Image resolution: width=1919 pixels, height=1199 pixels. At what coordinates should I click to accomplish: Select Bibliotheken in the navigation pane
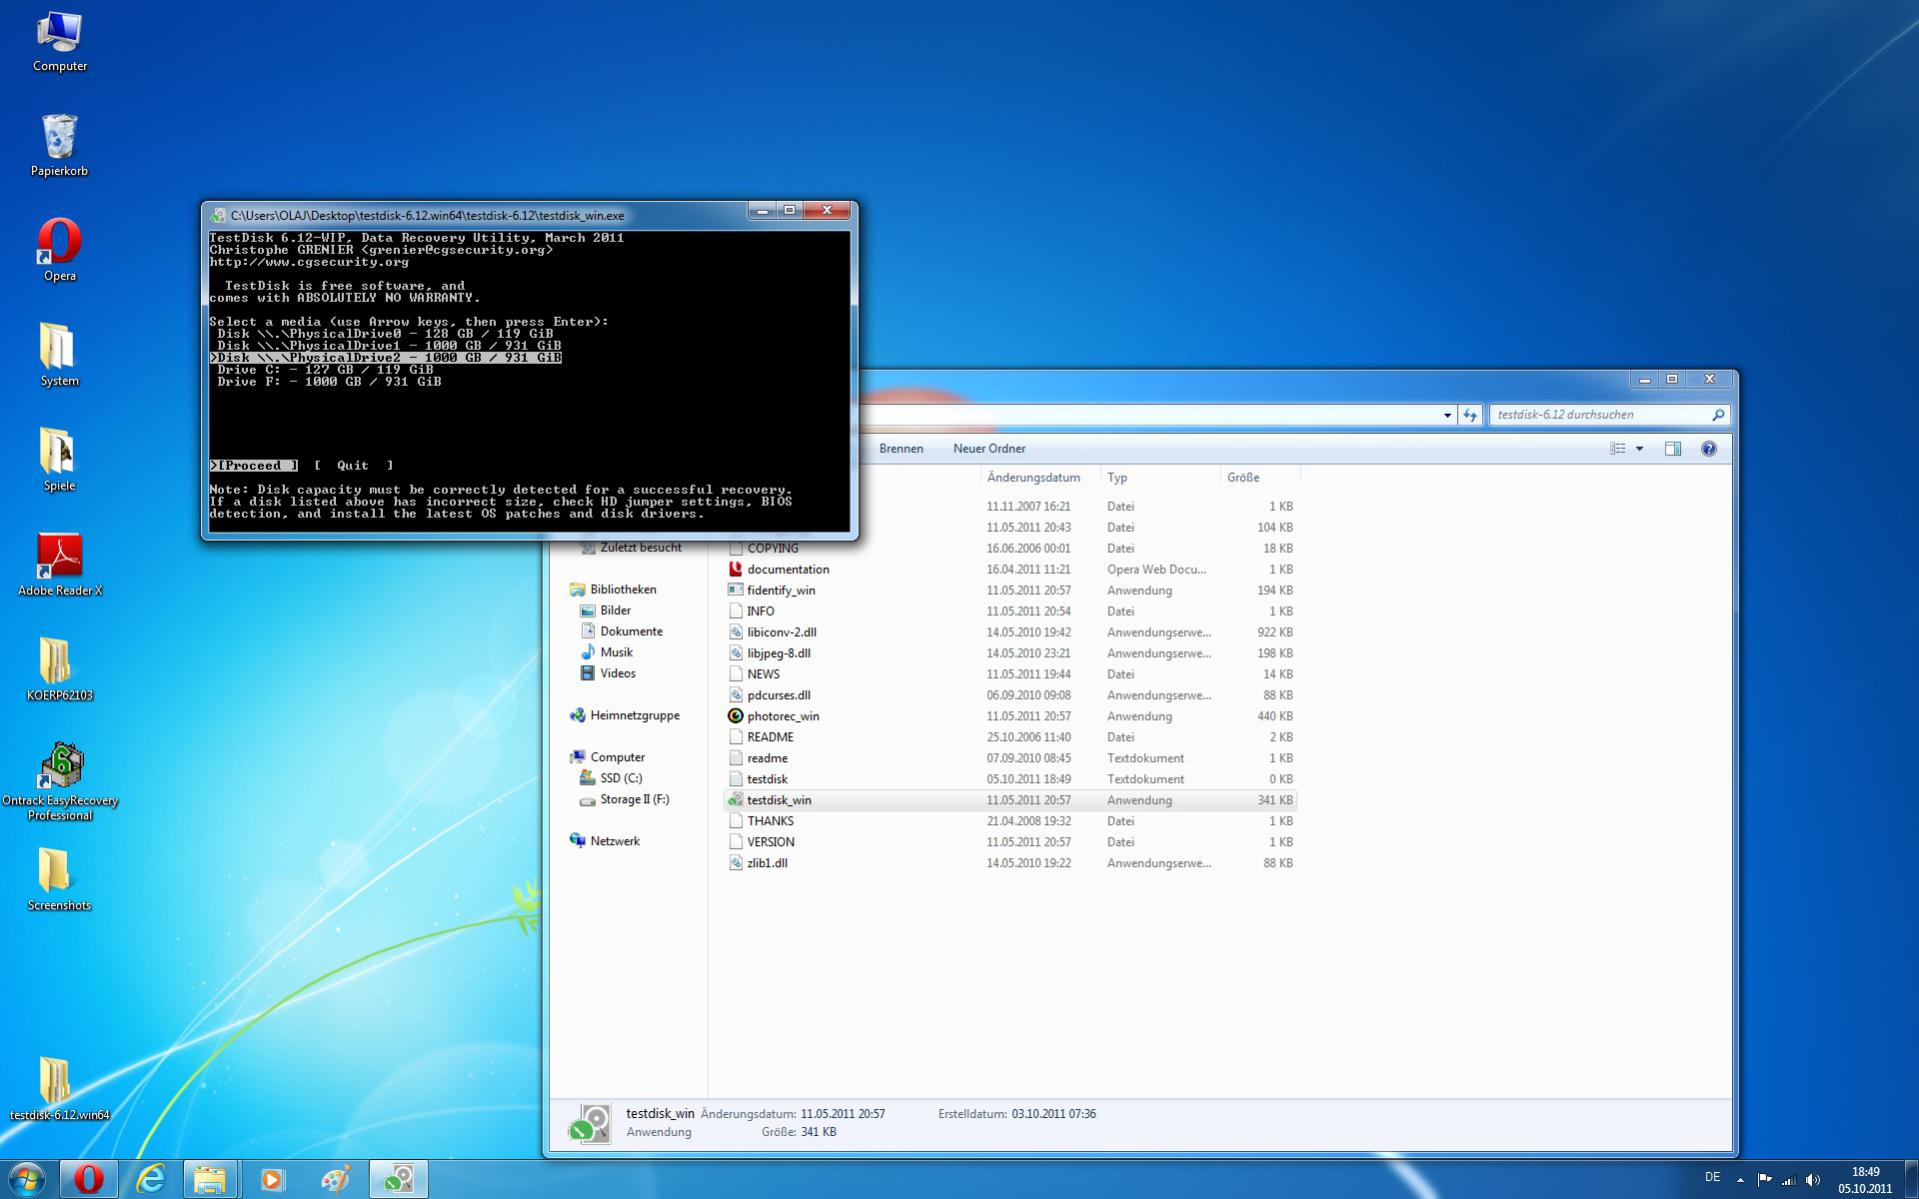pos(613,590)
